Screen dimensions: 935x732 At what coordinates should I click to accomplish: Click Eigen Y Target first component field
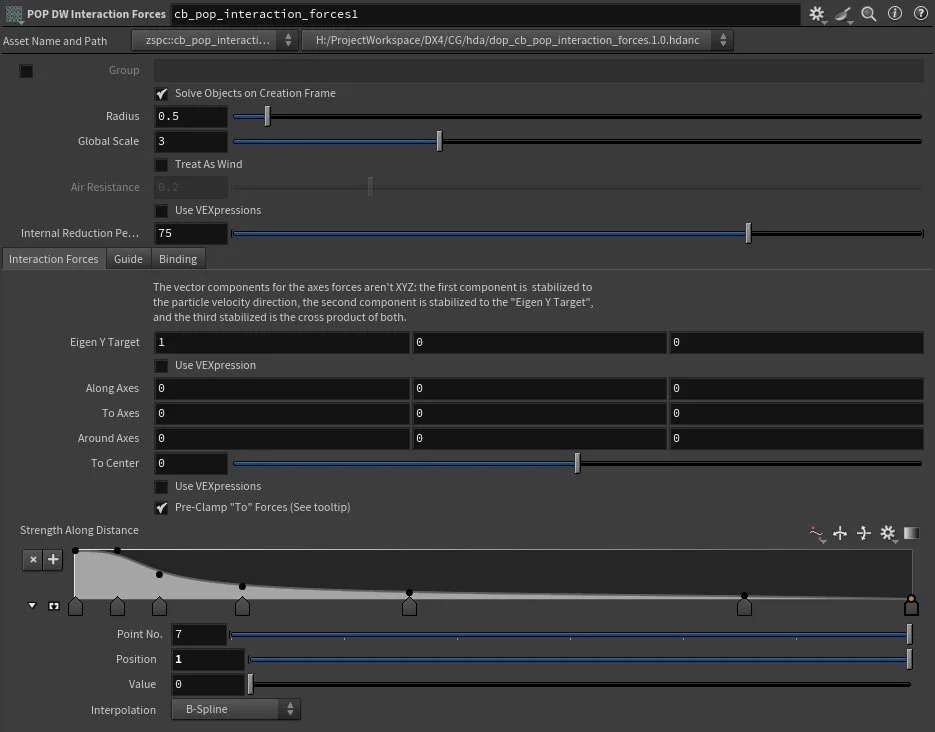pos(282,342)
